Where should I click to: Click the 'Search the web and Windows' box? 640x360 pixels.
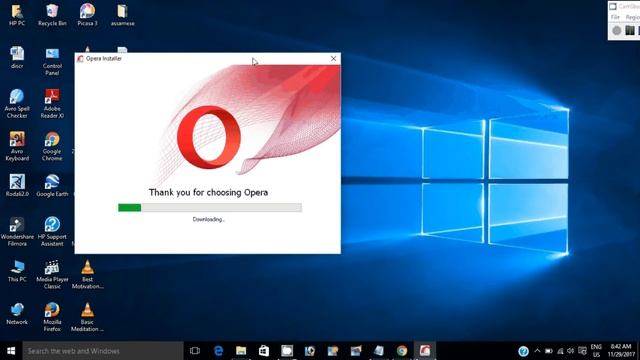pos(103,351)
